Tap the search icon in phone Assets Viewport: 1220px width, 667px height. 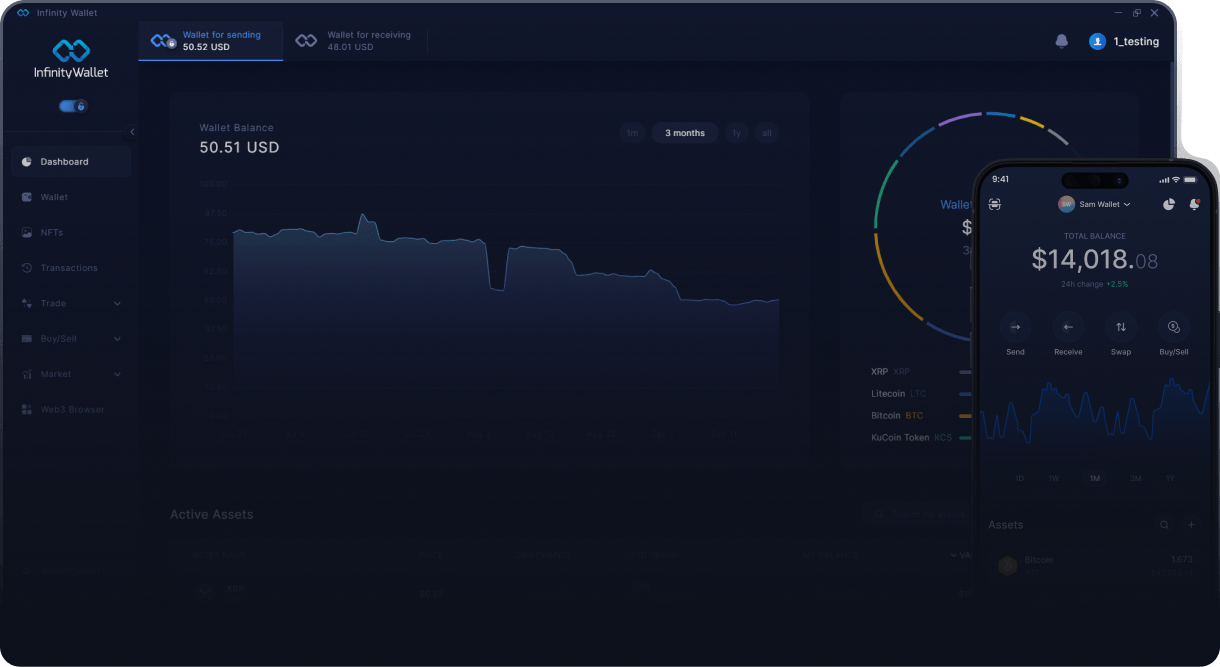pyautogui.click(x=1164, y=525)
